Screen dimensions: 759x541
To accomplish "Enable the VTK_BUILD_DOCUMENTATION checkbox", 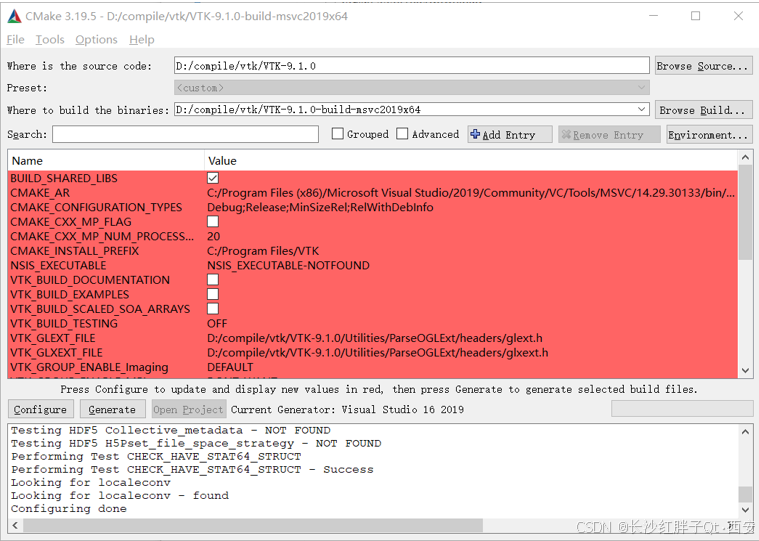I will [x=213, y=280].
